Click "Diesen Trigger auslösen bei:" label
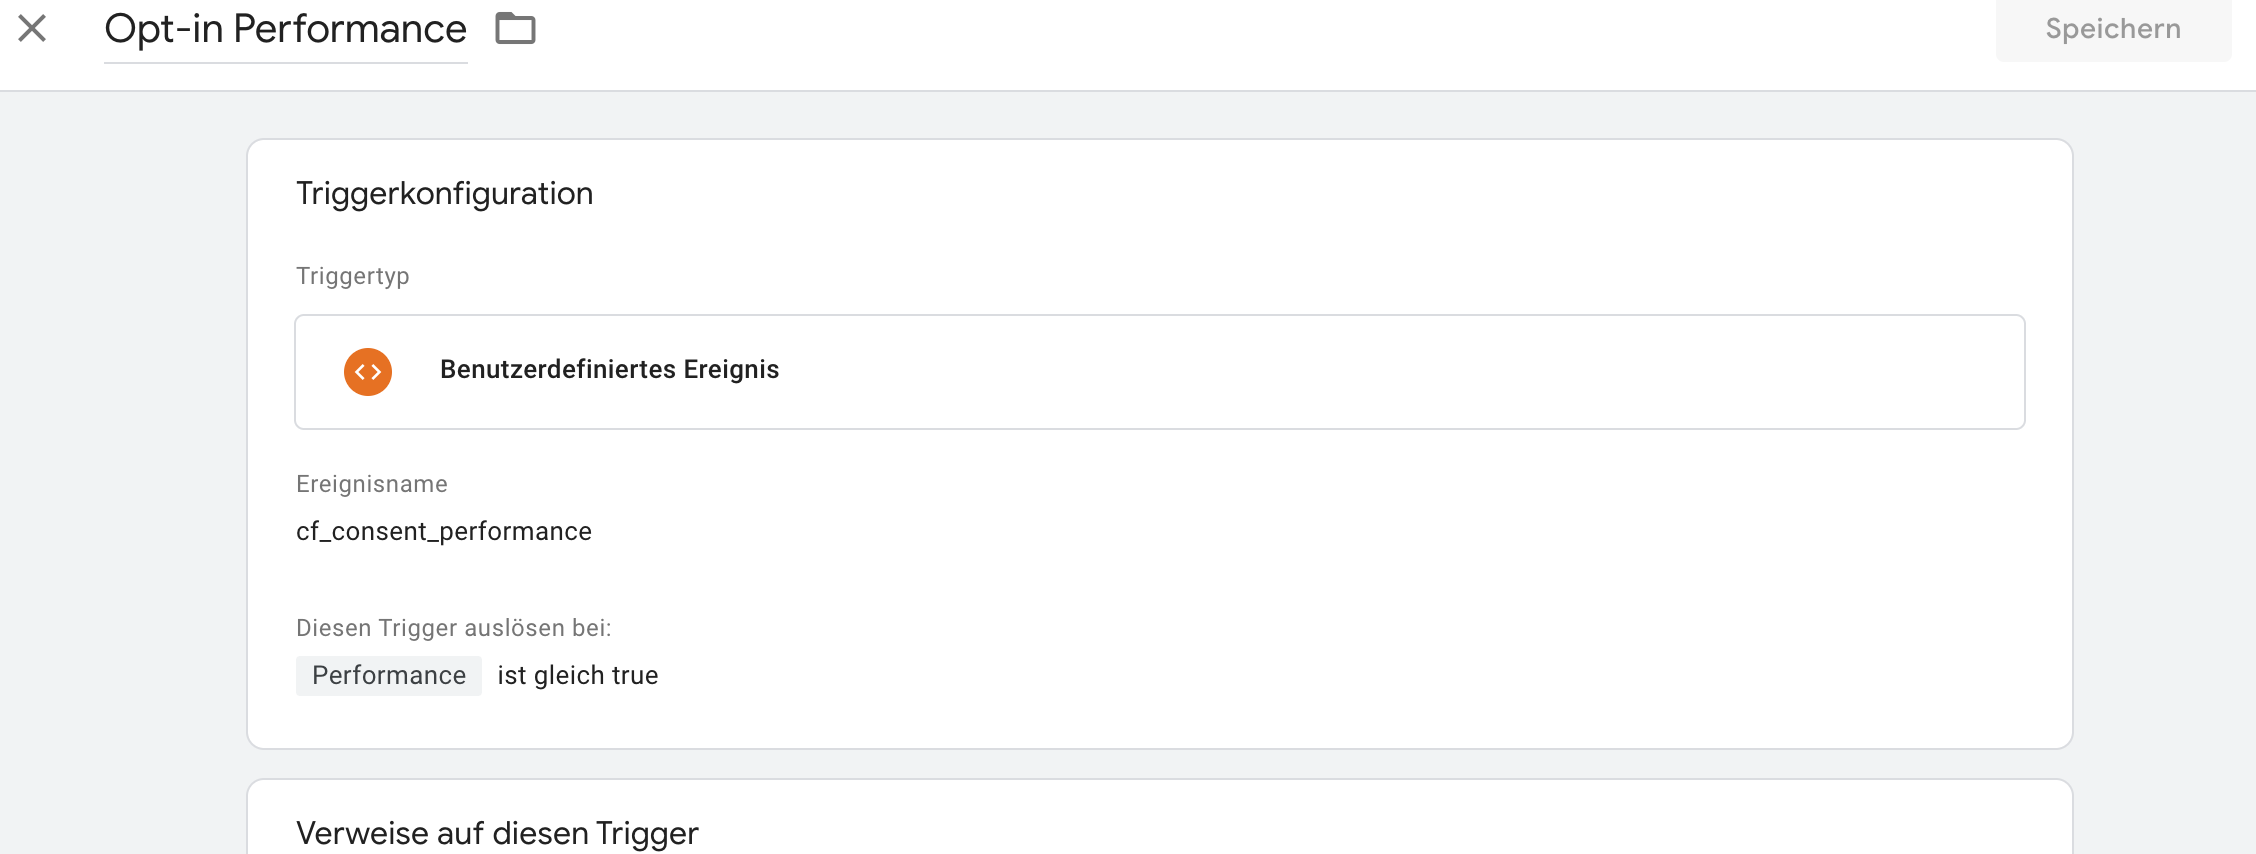 tap(453, 628)
